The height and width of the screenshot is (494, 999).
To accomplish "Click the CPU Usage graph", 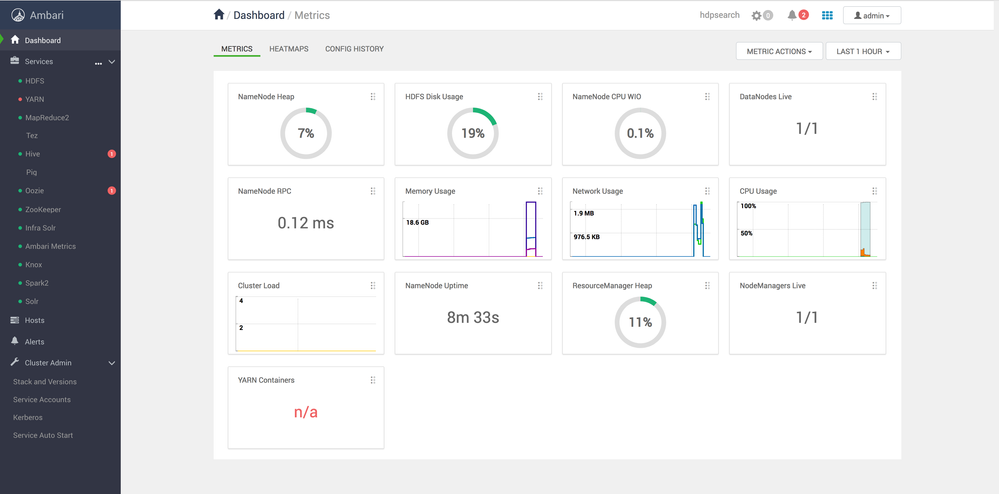I will pyautogui.click(x=807, y=229).
